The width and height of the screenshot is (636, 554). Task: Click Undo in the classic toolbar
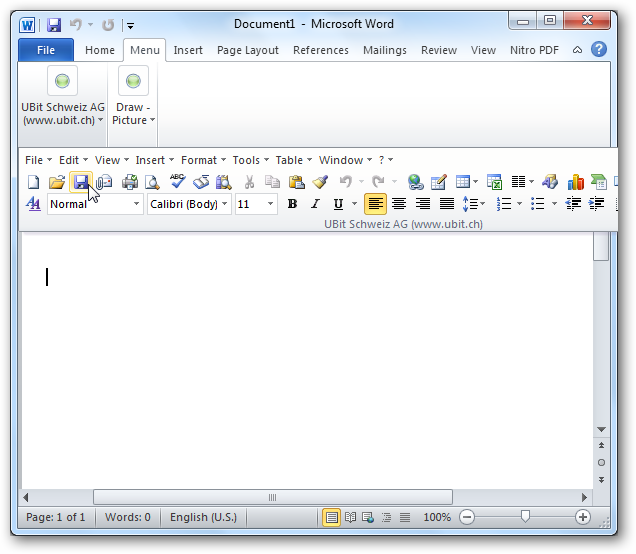(x=346, y=181)
